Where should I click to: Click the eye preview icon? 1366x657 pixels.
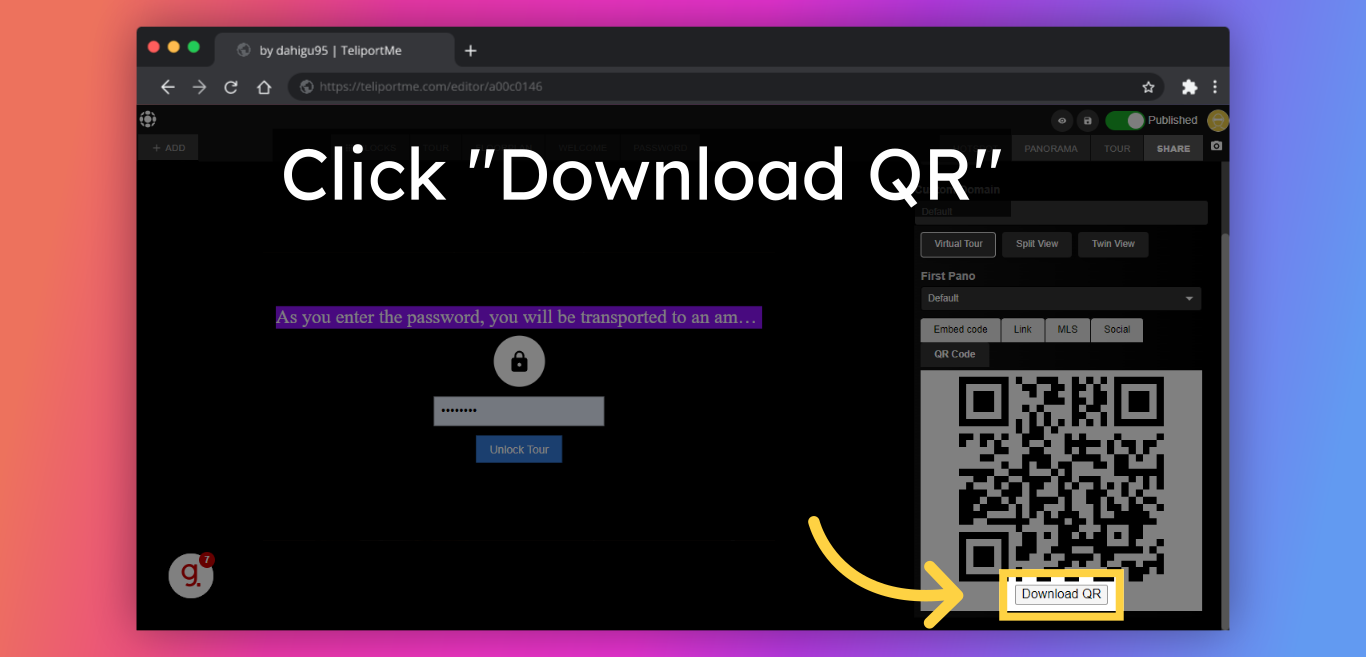[x=1062, y=121]
